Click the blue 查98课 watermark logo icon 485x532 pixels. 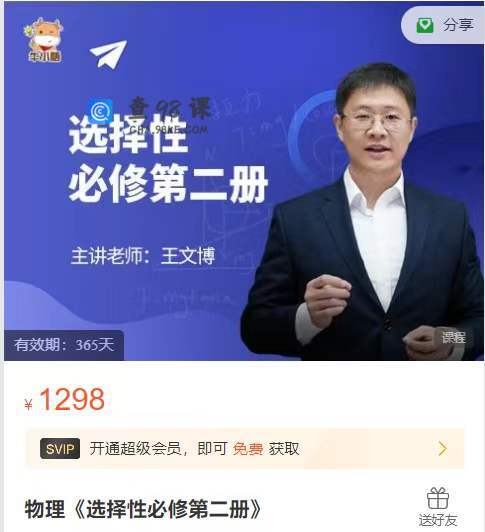(x=100, y=111)
